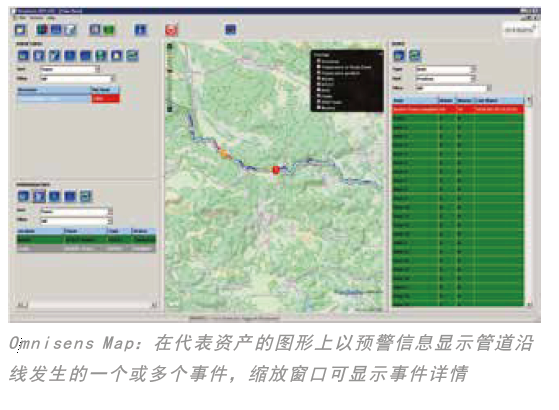Image resolution: width=559 pixels, height=410 pixels.
Task: Open the first menu in the menu bar
Action: coord(21,17)
